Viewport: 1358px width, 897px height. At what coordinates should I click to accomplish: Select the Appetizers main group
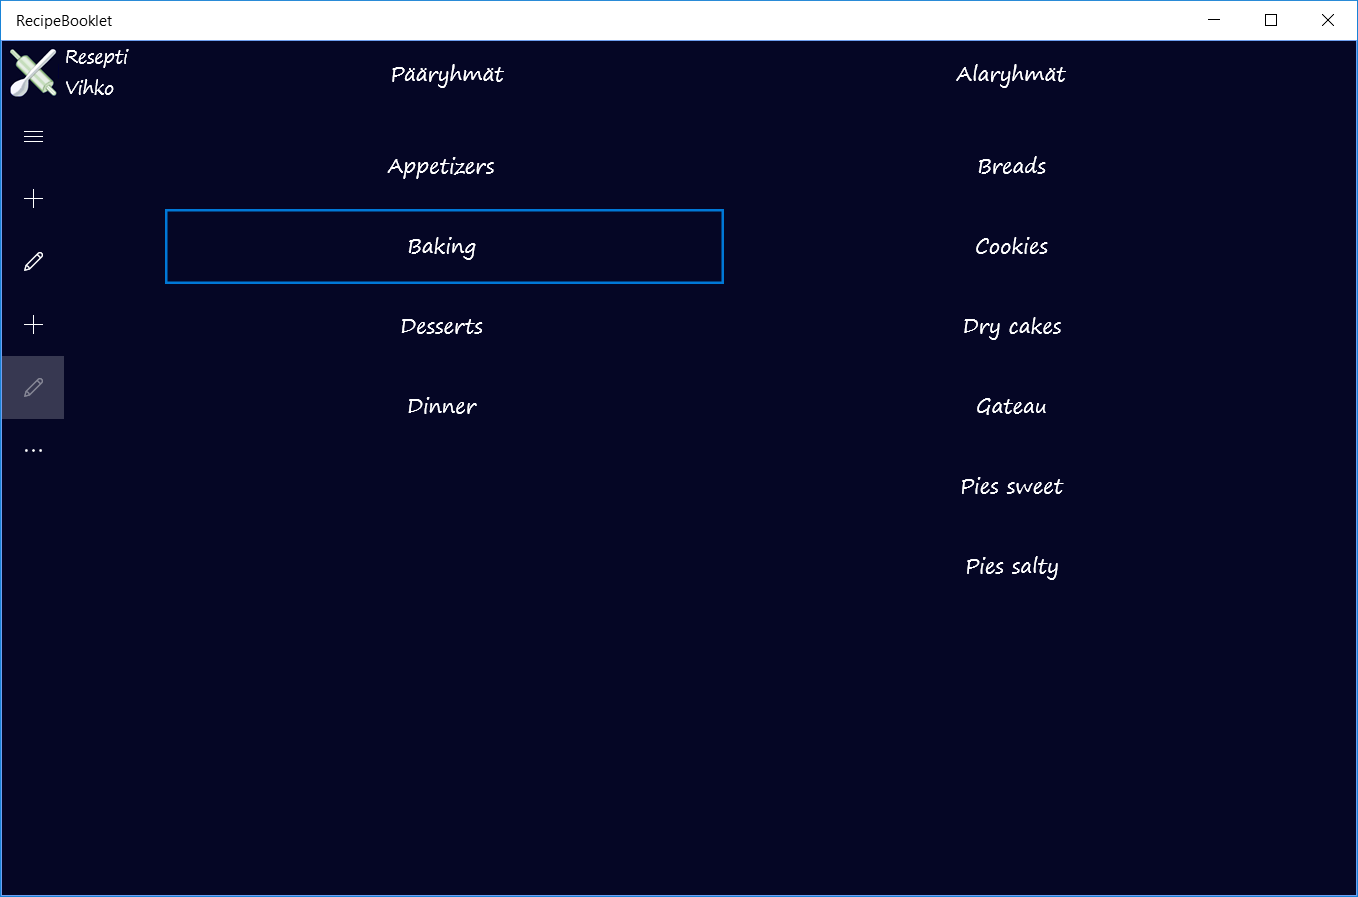(441, 166)
